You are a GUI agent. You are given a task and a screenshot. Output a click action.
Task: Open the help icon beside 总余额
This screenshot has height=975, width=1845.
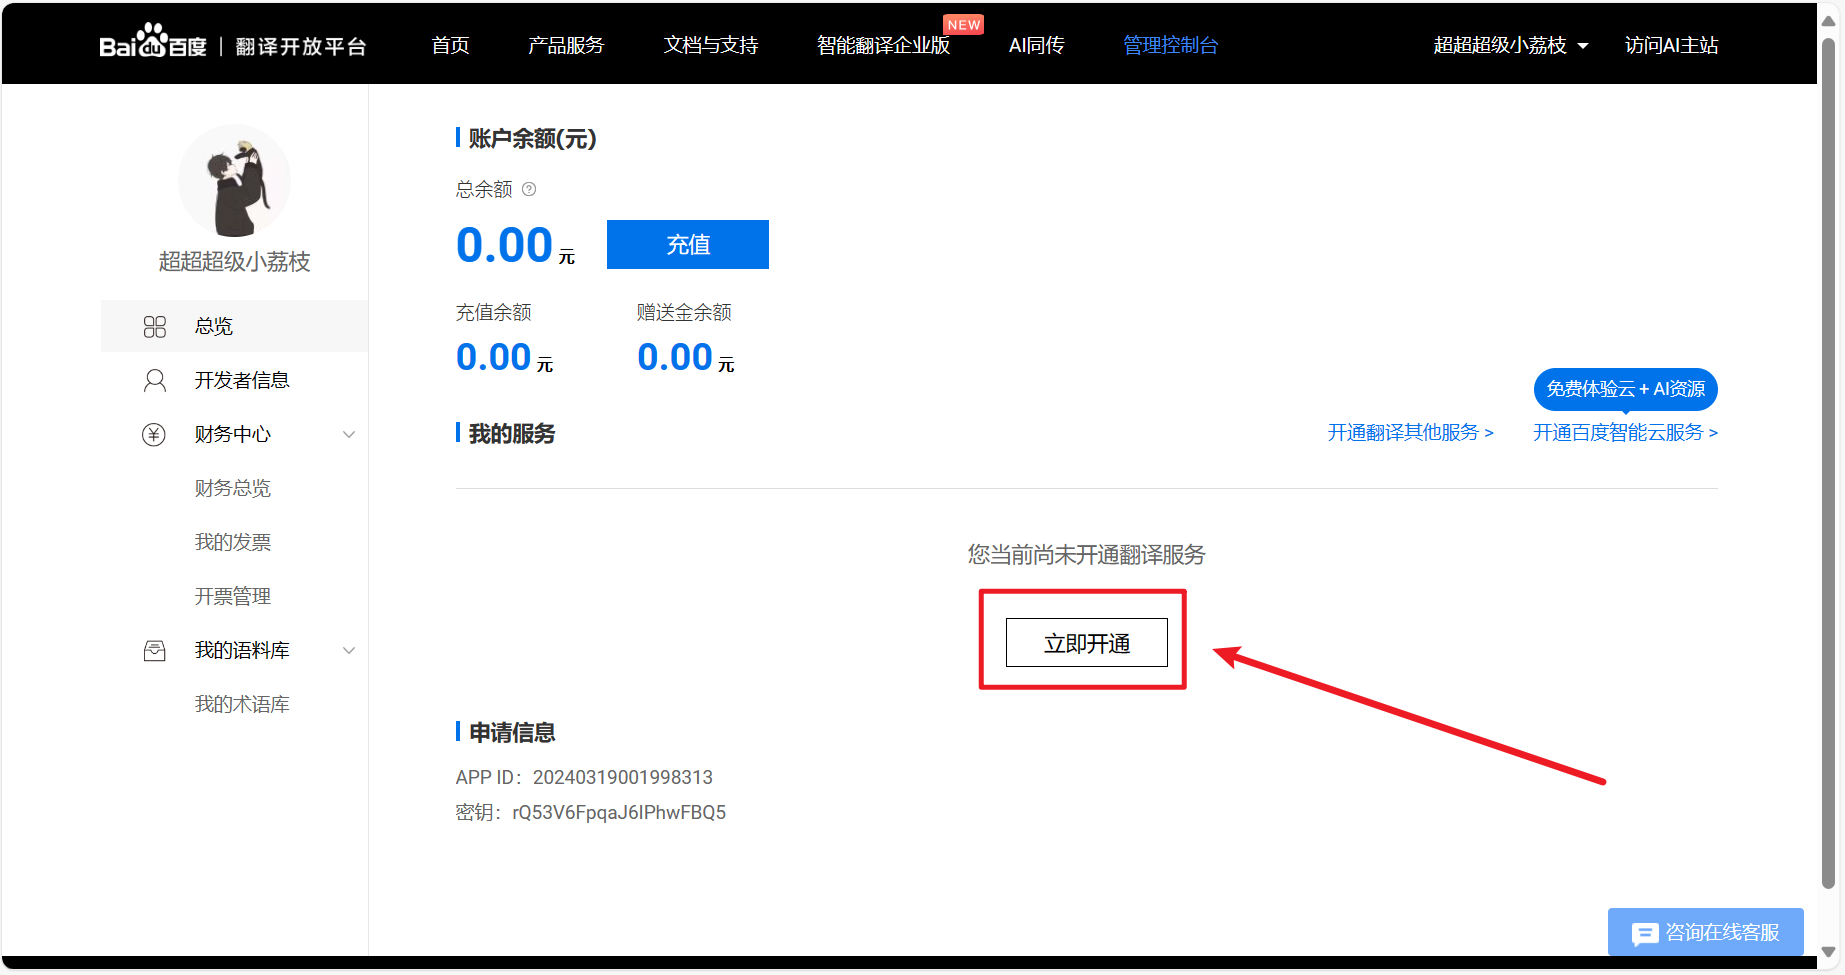point(529,189)
